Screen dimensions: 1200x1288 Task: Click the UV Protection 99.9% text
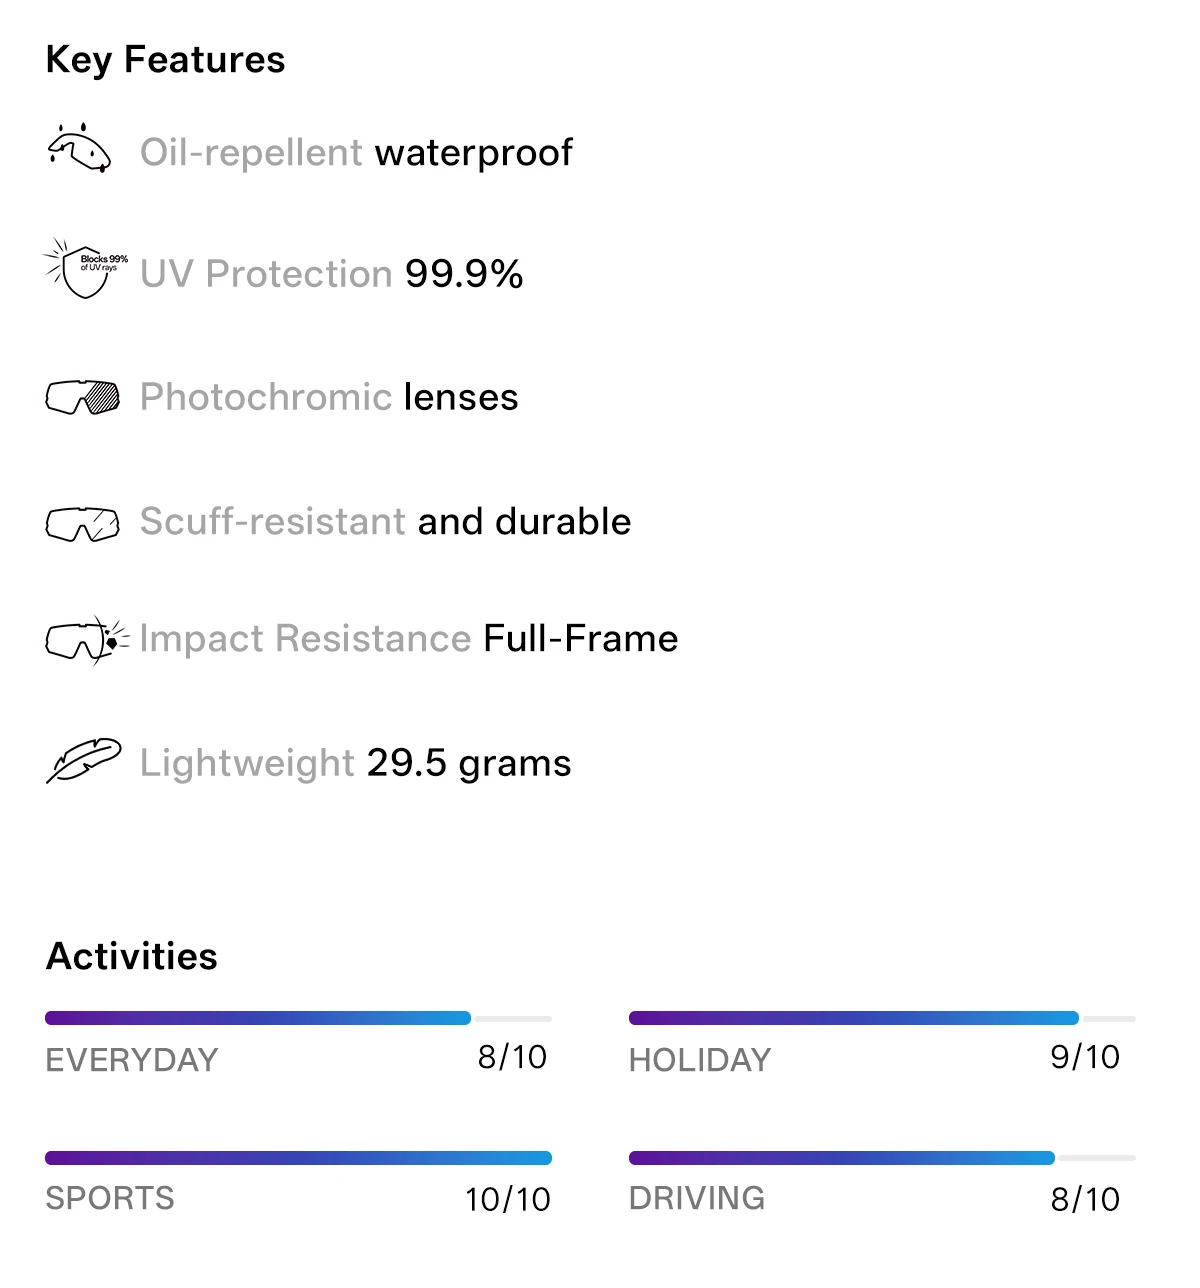tap(332, 274)
